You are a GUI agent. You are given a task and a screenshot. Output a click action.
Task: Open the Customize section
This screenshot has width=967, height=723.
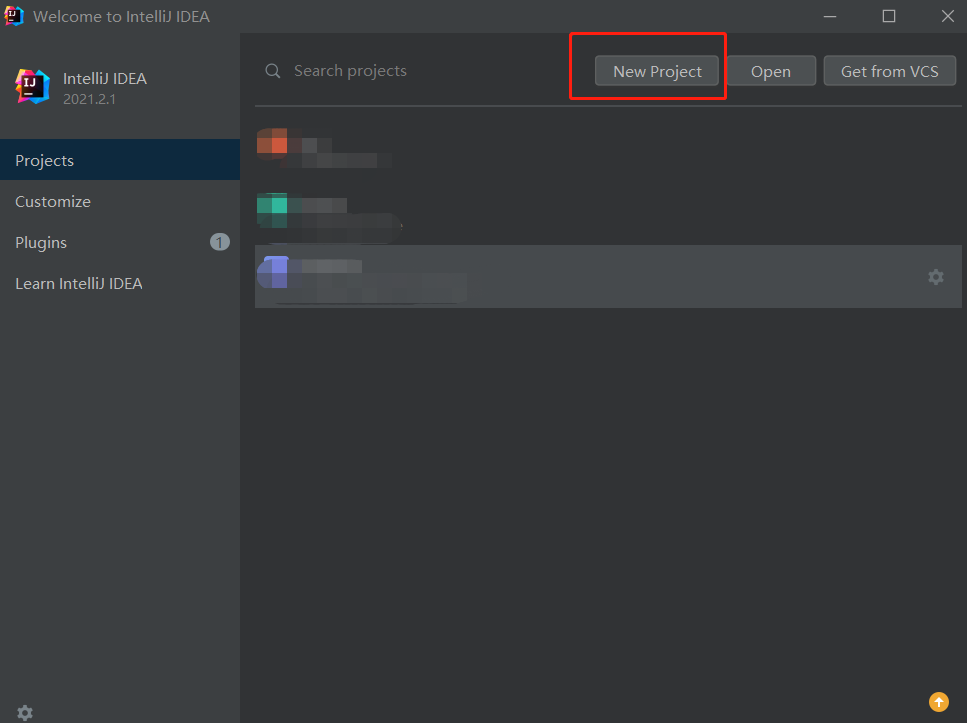pyautogui.click(x=120, y=201)
